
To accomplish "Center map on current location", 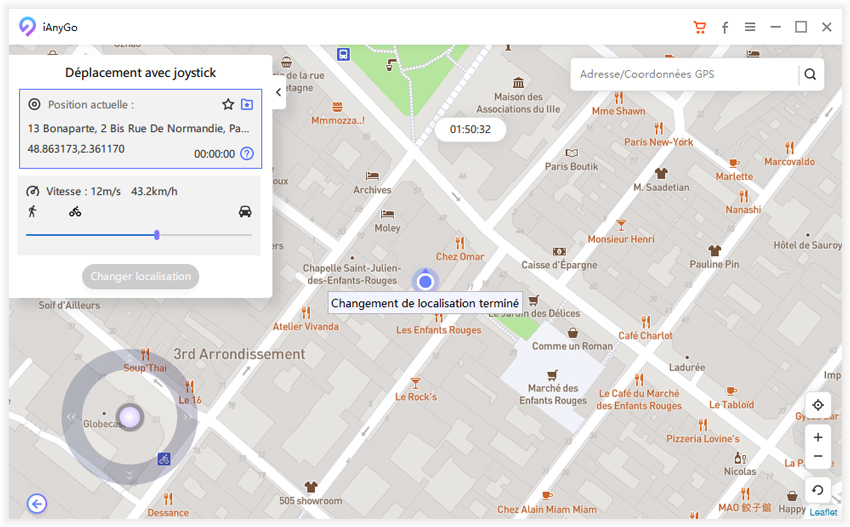I will click(818, 404).
